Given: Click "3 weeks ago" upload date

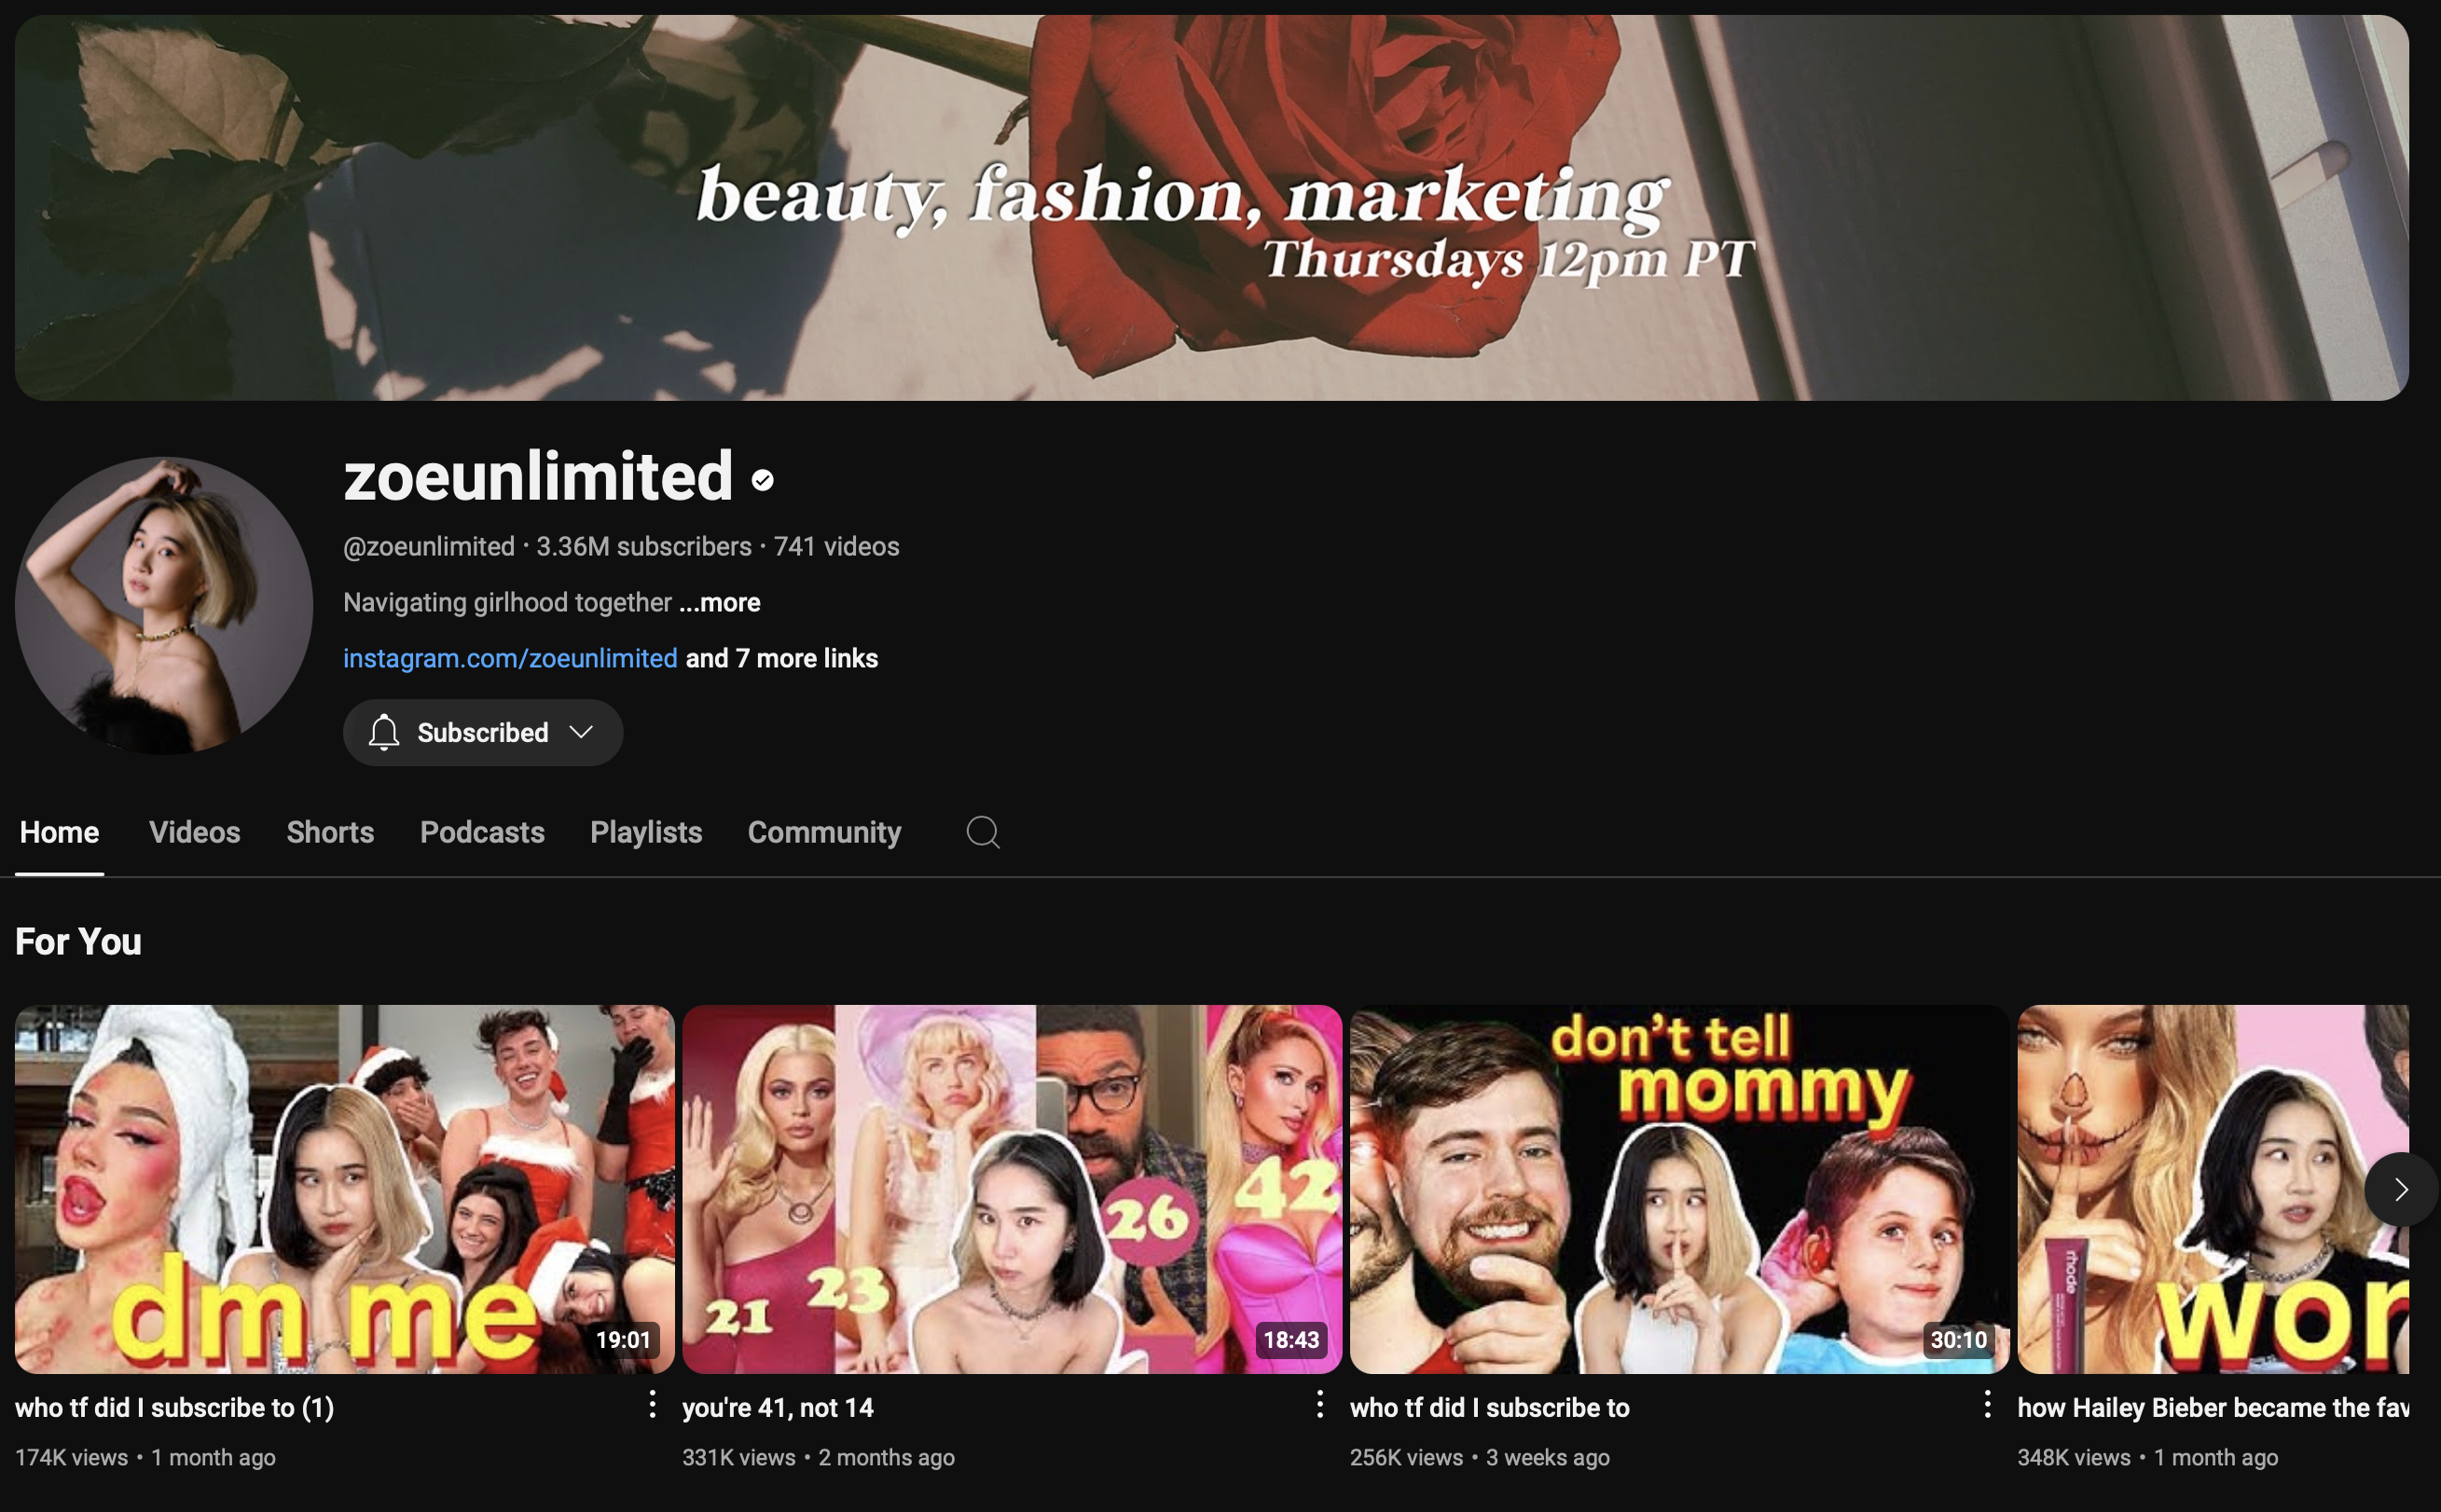Looking at the screenshot, I should pos(1547,1457).
